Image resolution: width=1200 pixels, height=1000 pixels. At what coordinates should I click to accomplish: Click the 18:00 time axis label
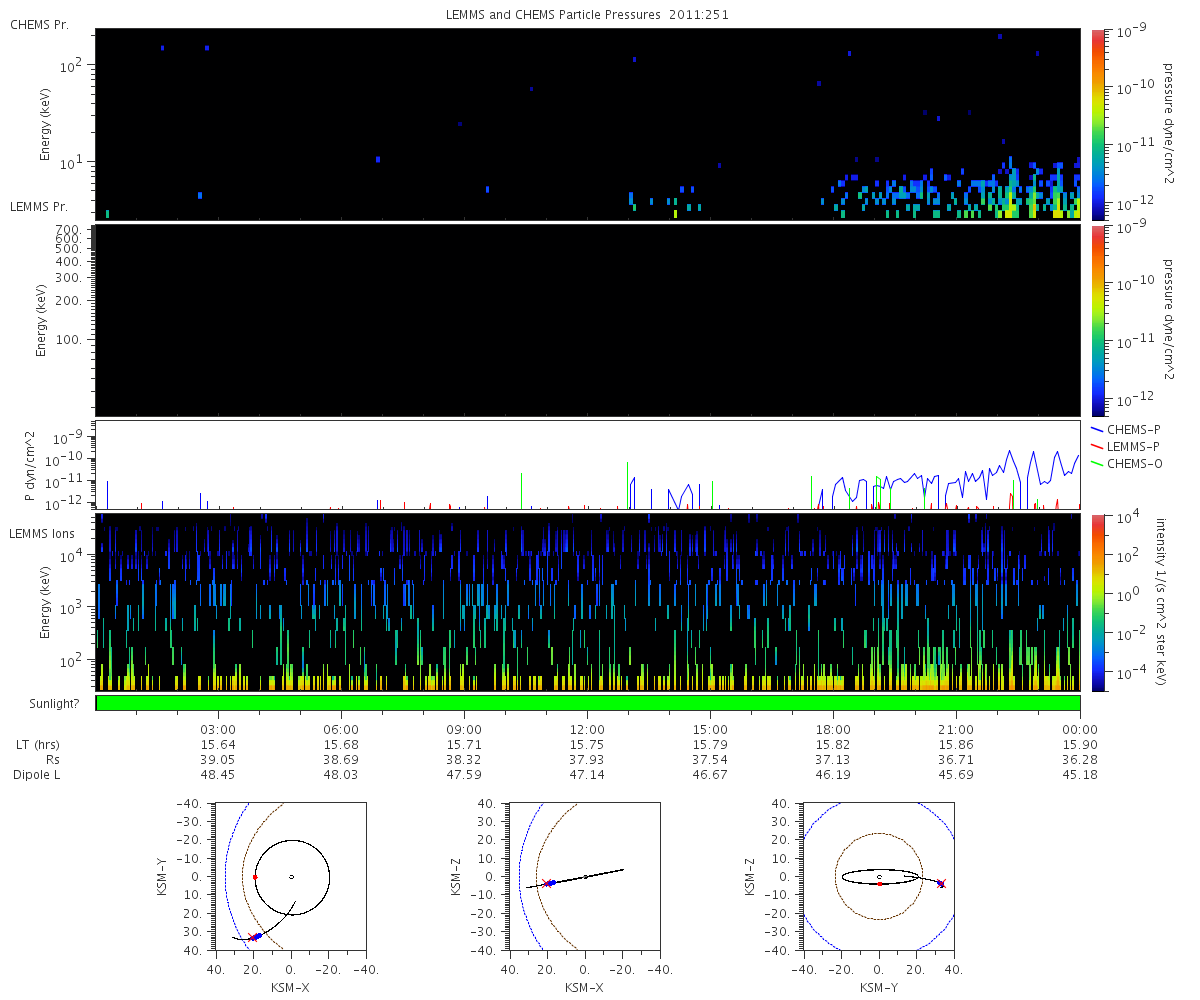pos(833,730)
